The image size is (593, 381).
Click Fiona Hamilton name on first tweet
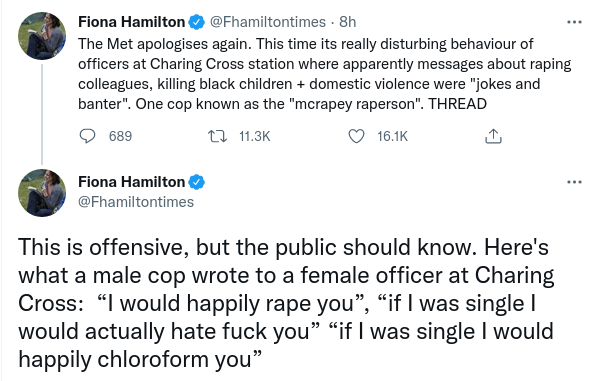click(131, 22)
